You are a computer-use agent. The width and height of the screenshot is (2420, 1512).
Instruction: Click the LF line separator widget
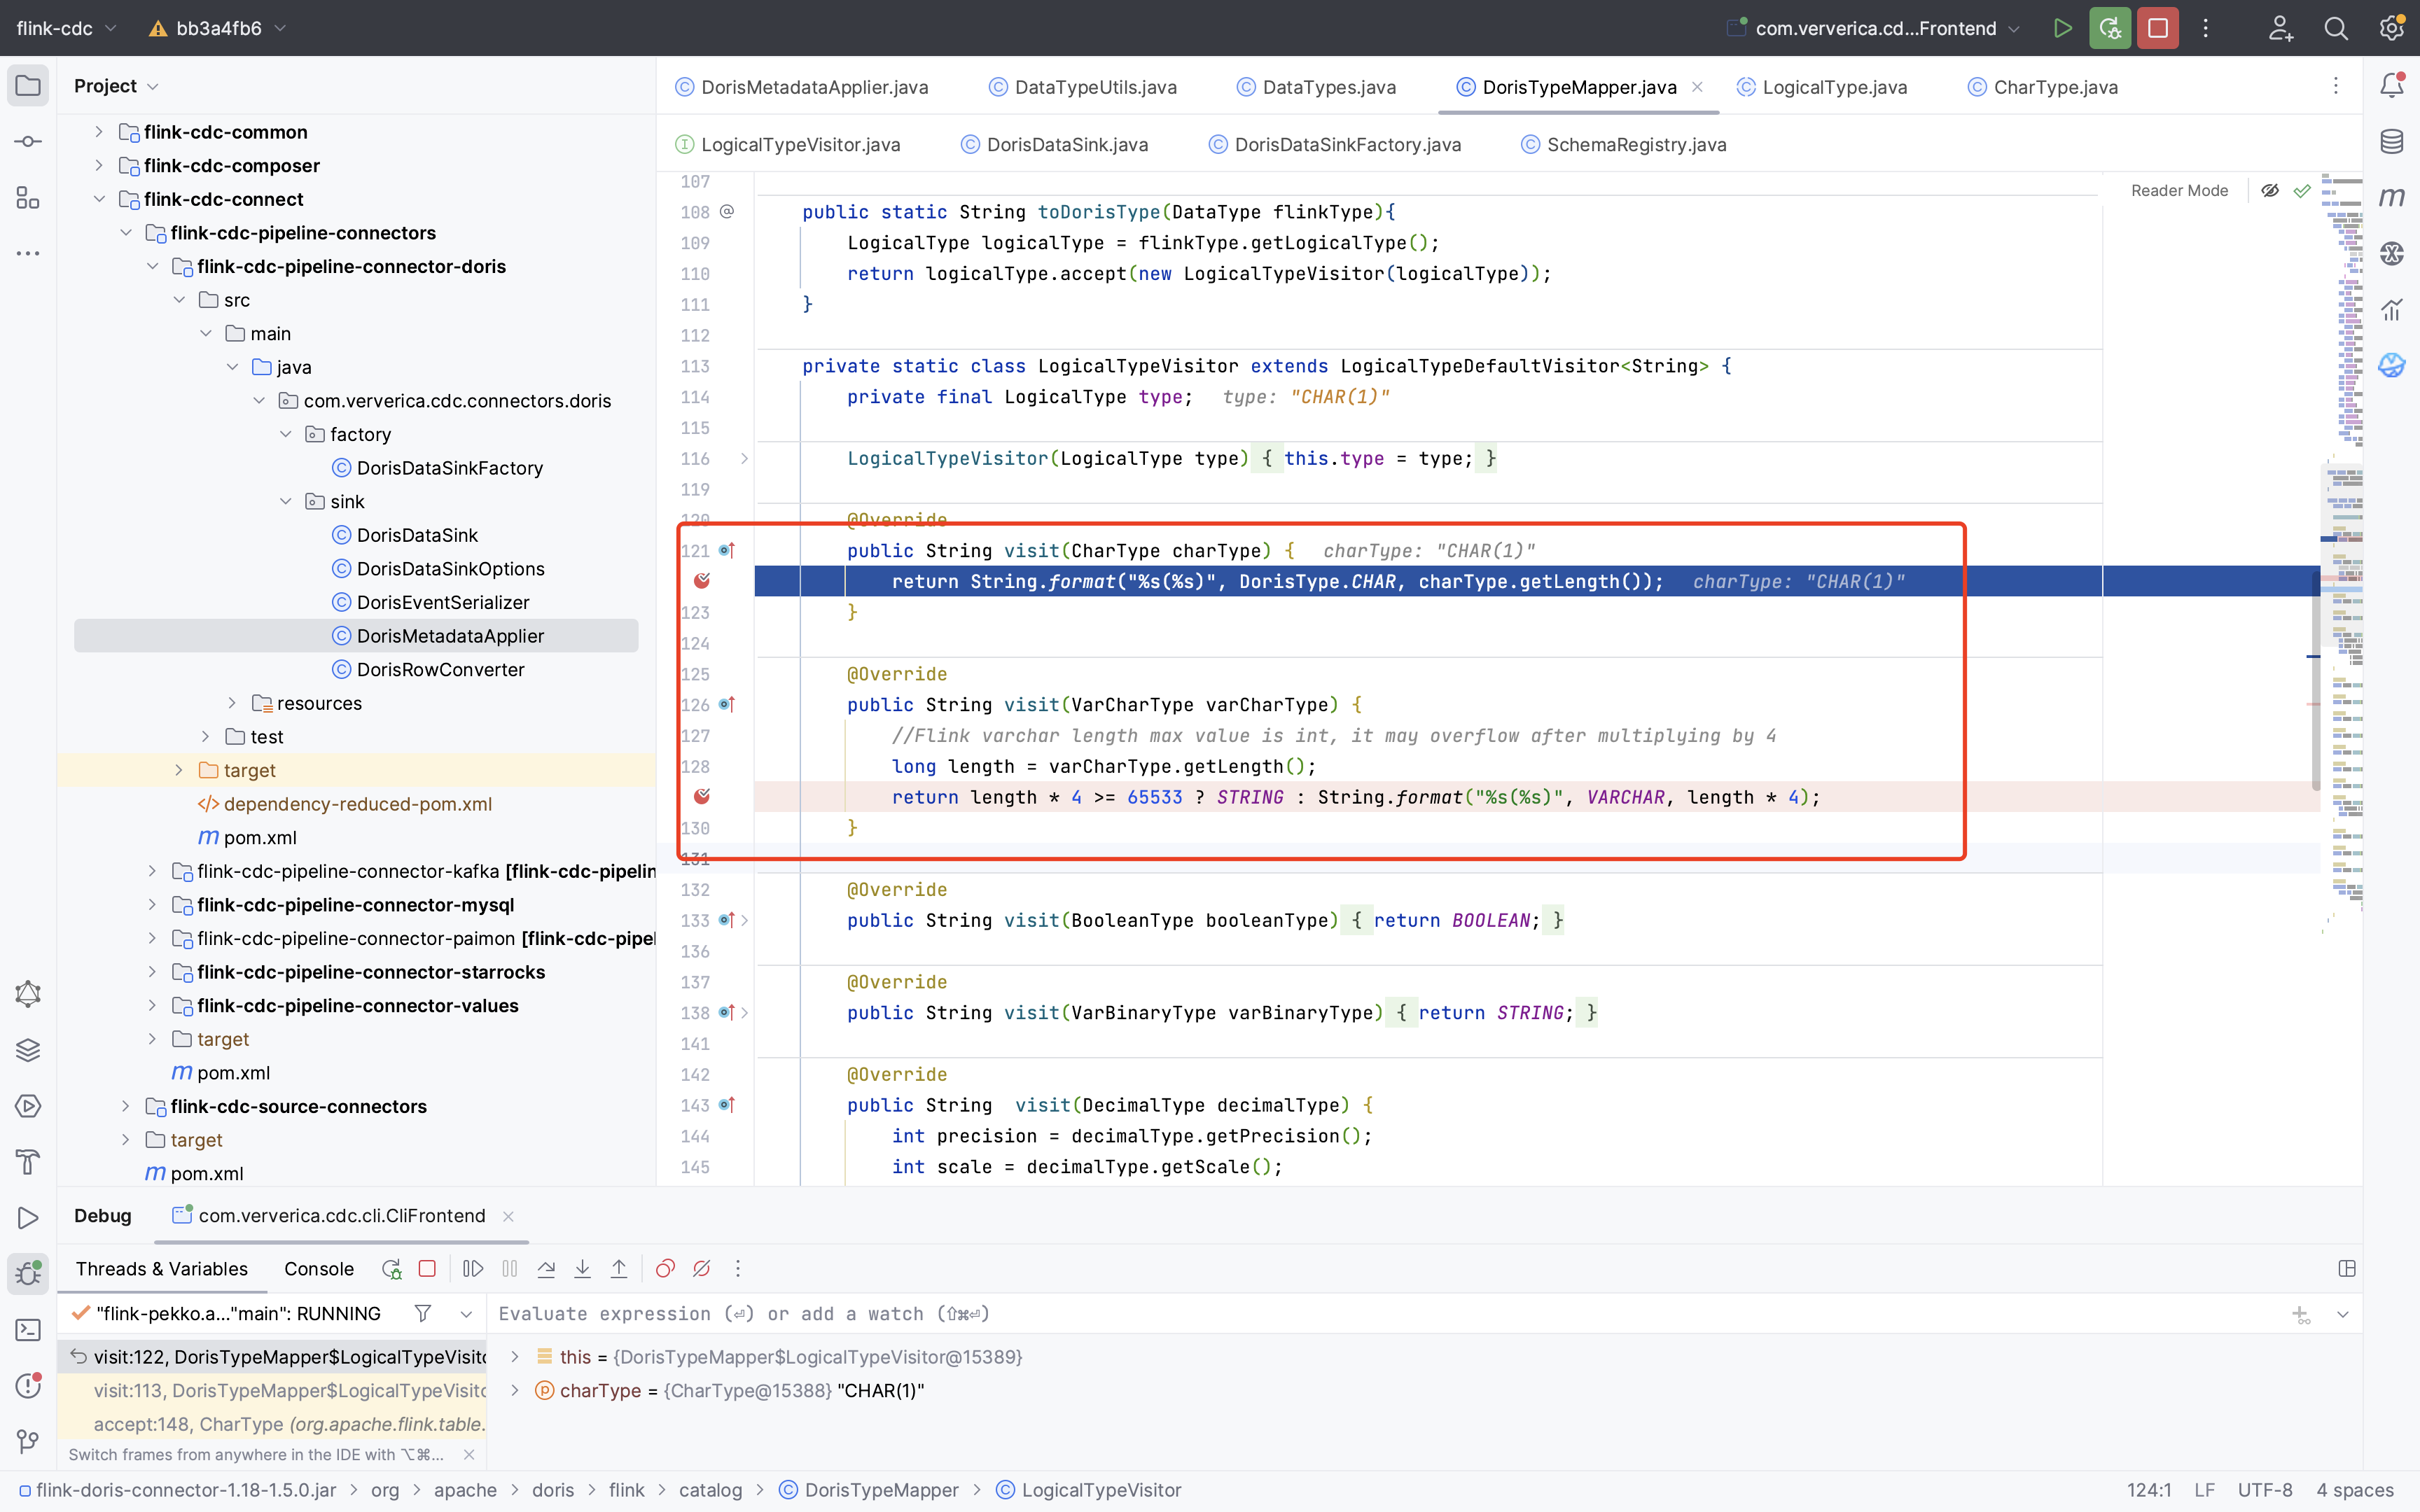[2204, 1490]
